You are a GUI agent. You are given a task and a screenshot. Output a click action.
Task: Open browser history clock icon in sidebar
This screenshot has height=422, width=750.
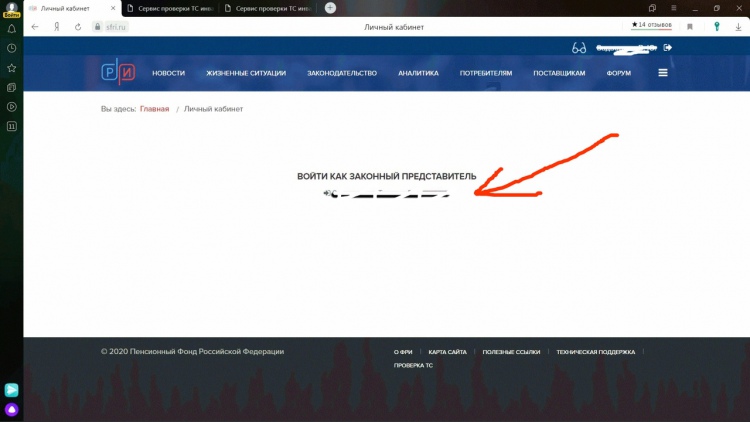11,48
